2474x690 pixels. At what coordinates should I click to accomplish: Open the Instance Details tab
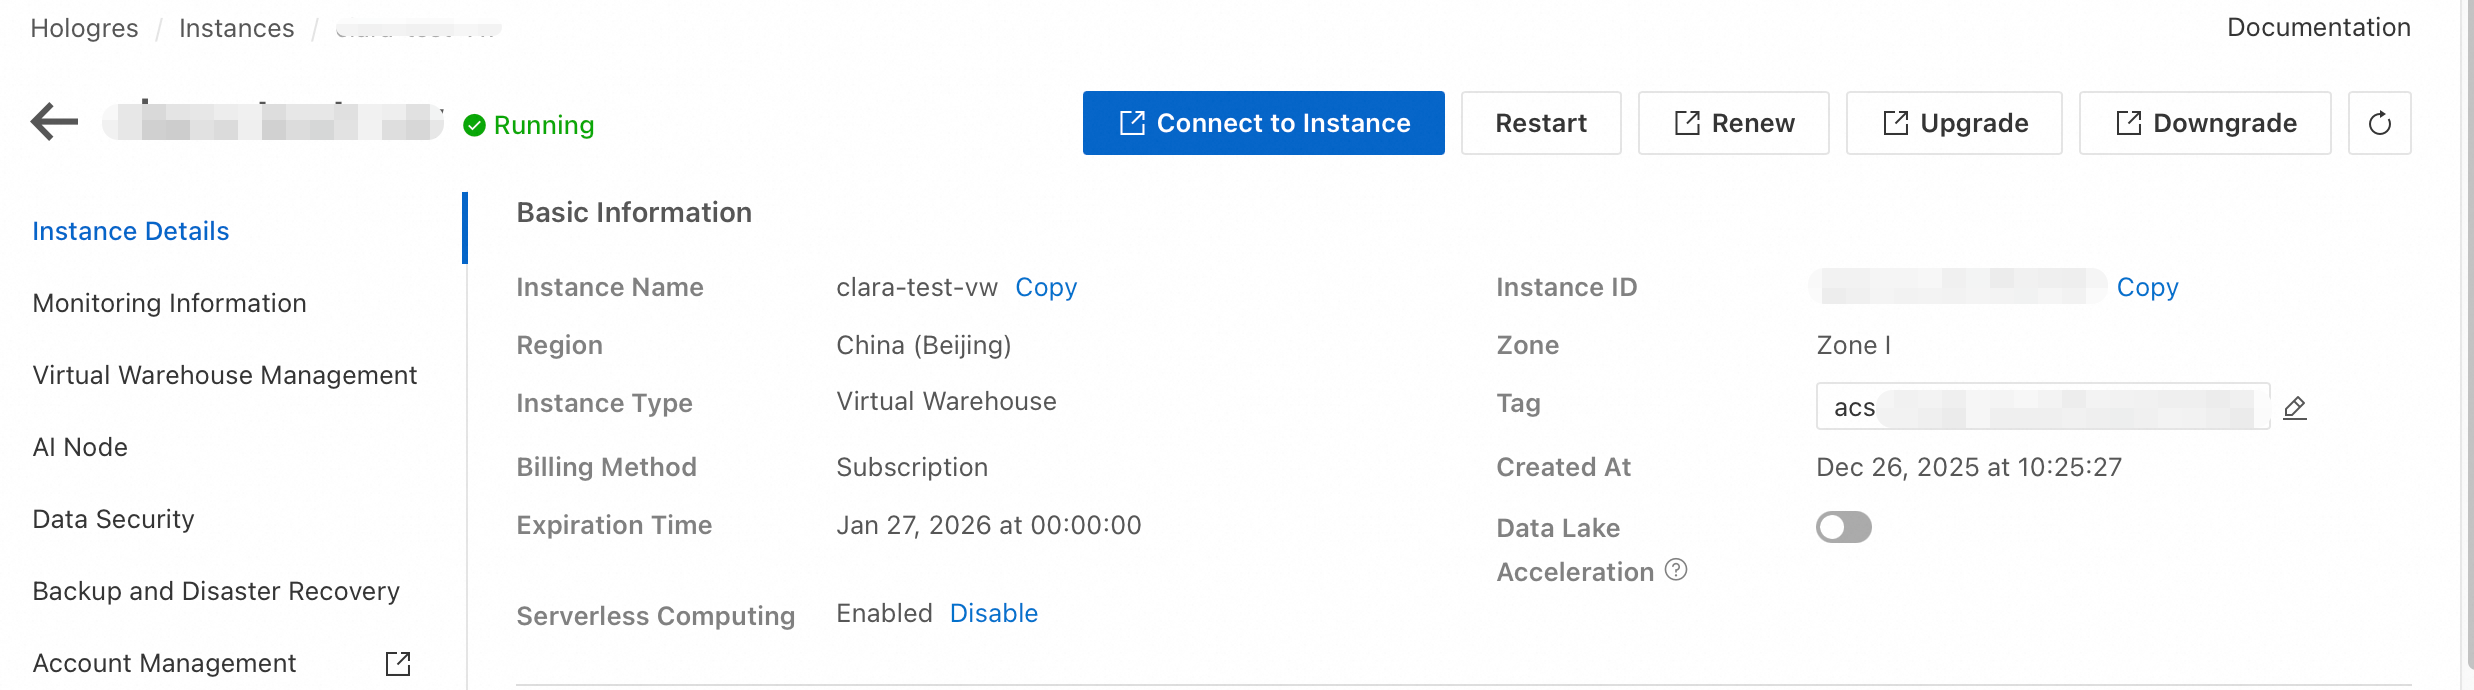131,231
